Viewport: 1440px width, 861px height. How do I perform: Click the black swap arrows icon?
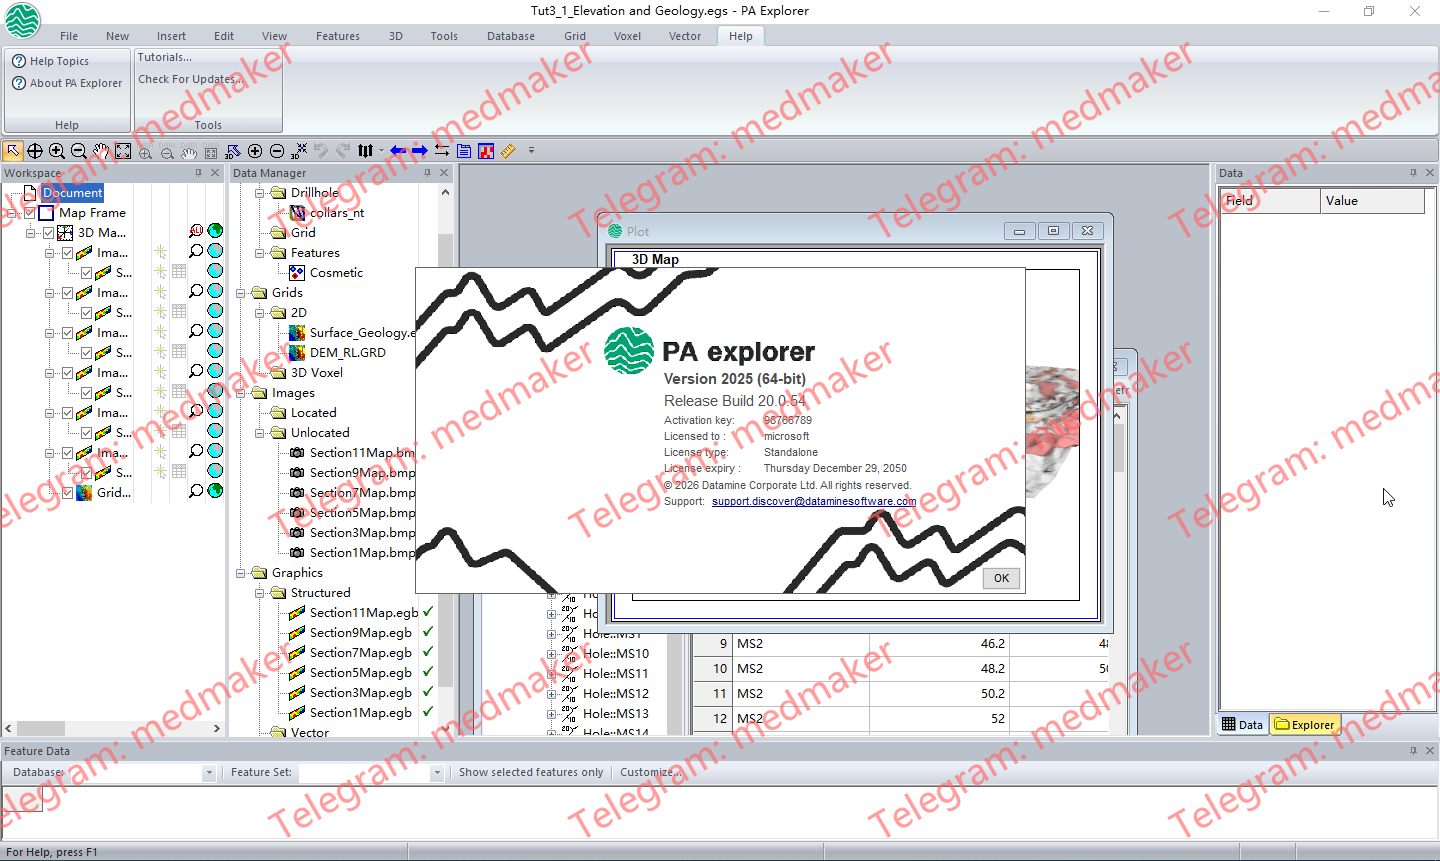point(442,151)
